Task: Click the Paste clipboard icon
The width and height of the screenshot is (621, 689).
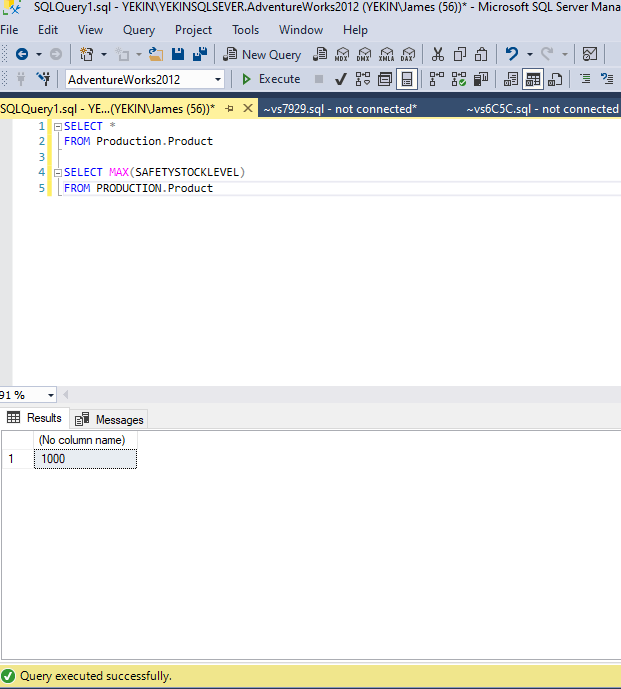Action: 481,54
